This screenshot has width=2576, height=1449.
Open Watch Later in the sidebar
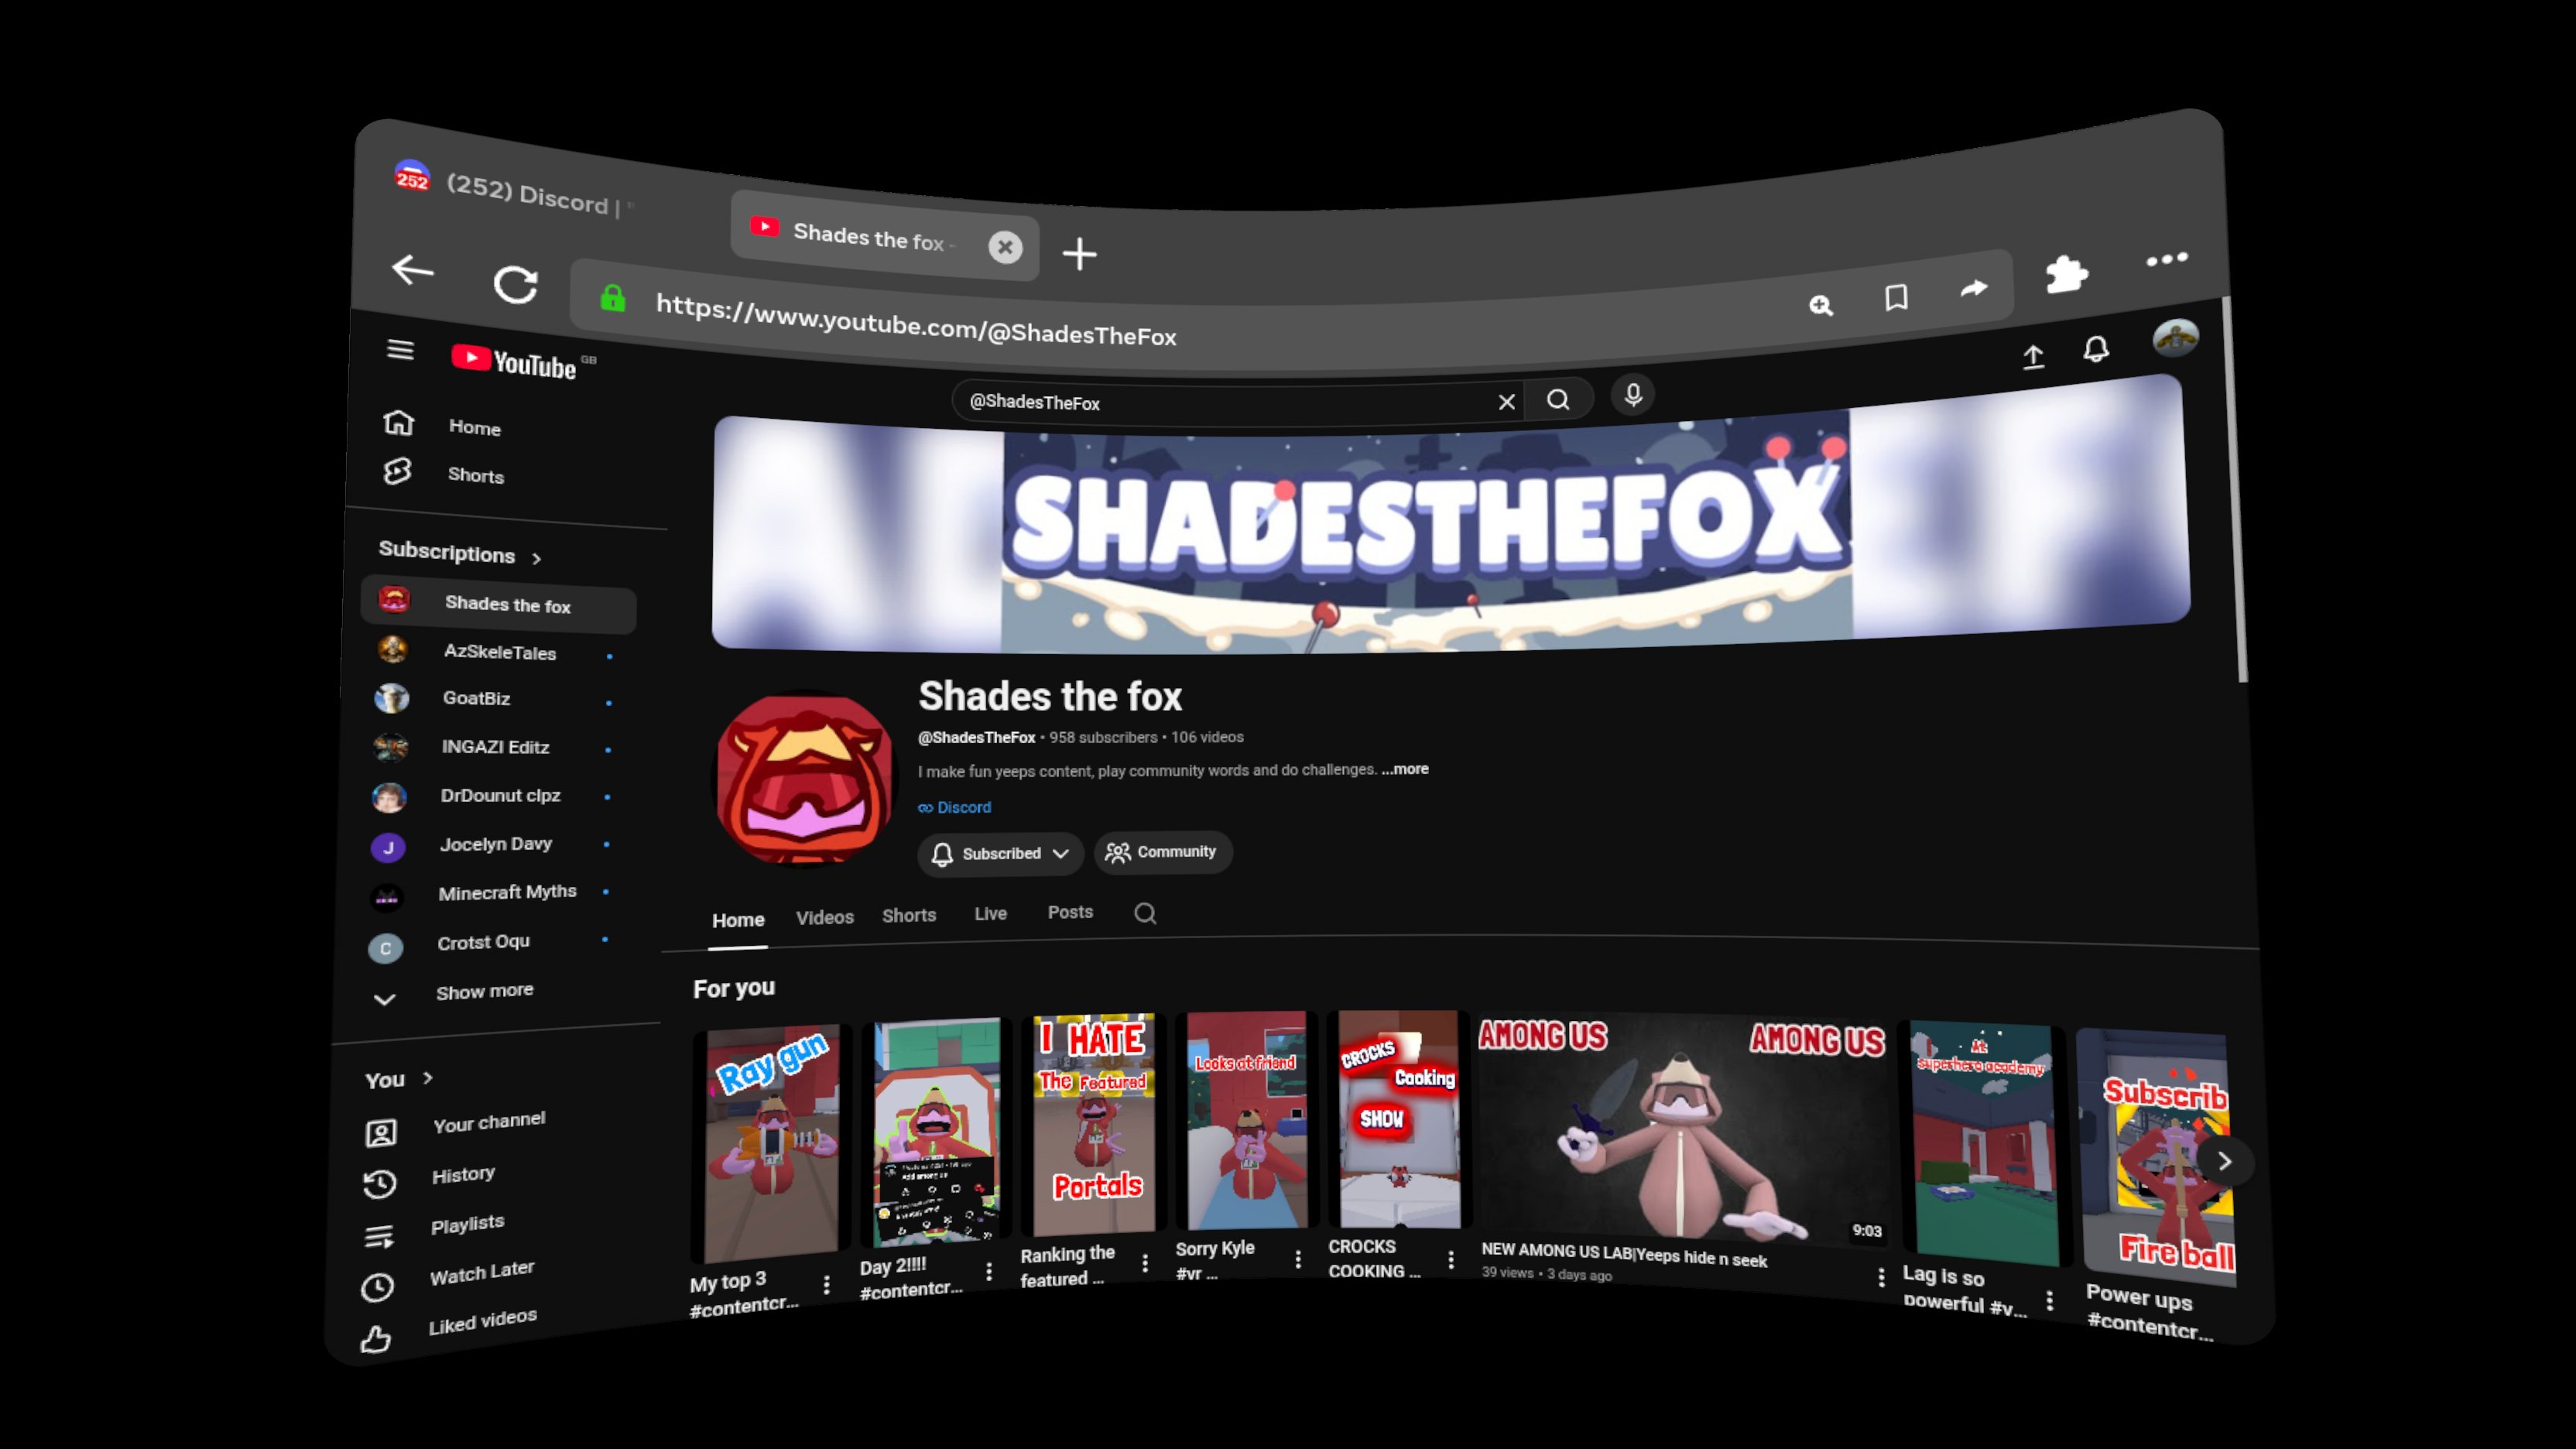pyautogui.click(x=482, y=1272)
